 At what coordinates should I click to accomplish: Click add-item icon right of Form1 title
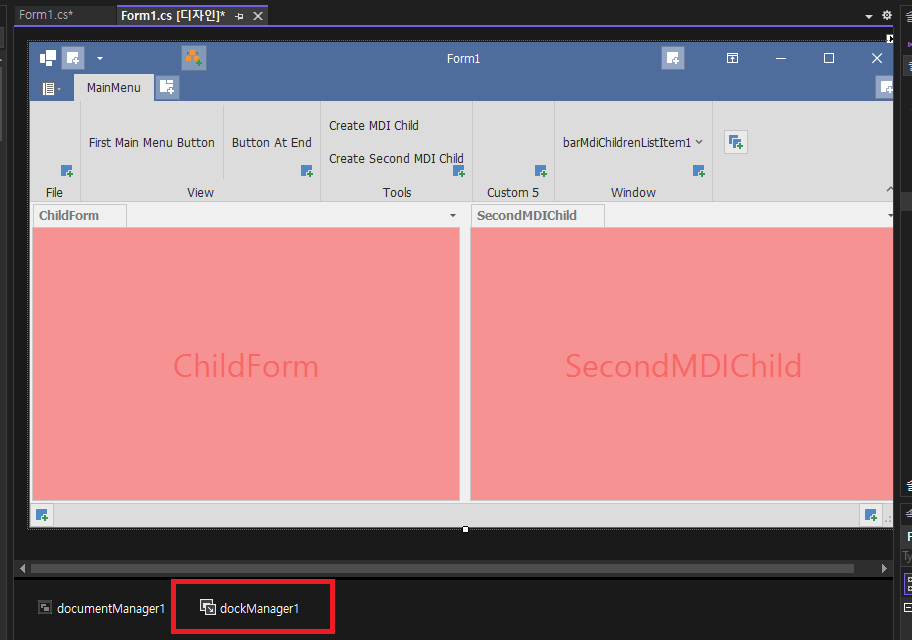pyautogui.click(x=673, y=58)
